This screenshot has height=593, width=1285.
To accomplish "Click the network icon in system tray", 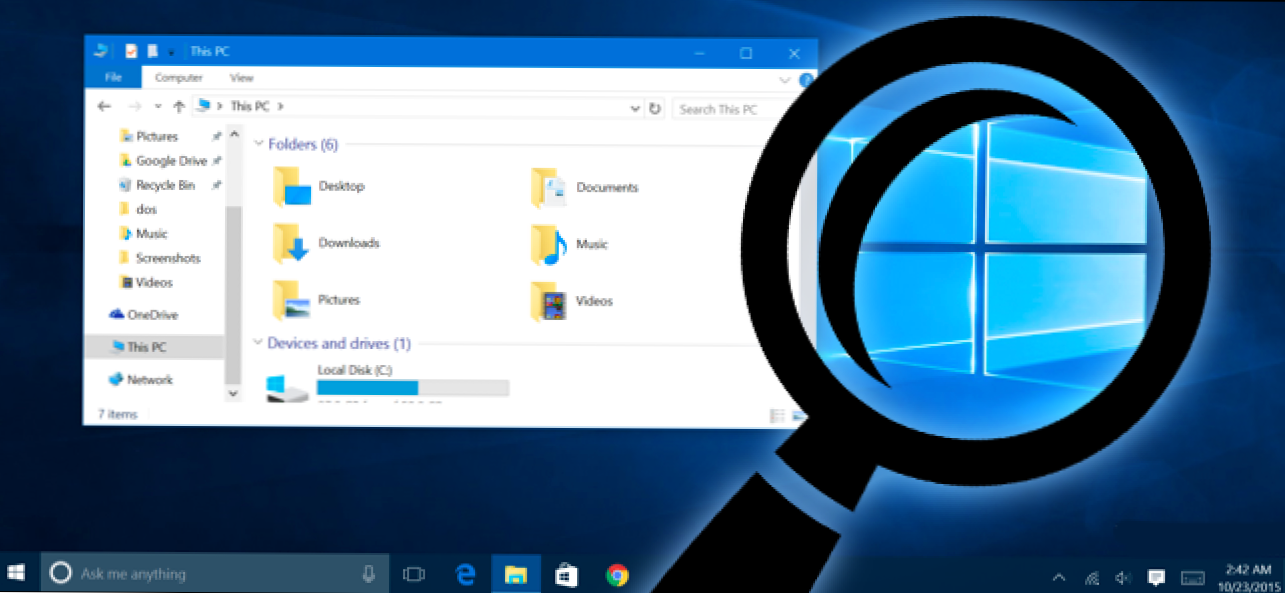I will [1091, 577].
